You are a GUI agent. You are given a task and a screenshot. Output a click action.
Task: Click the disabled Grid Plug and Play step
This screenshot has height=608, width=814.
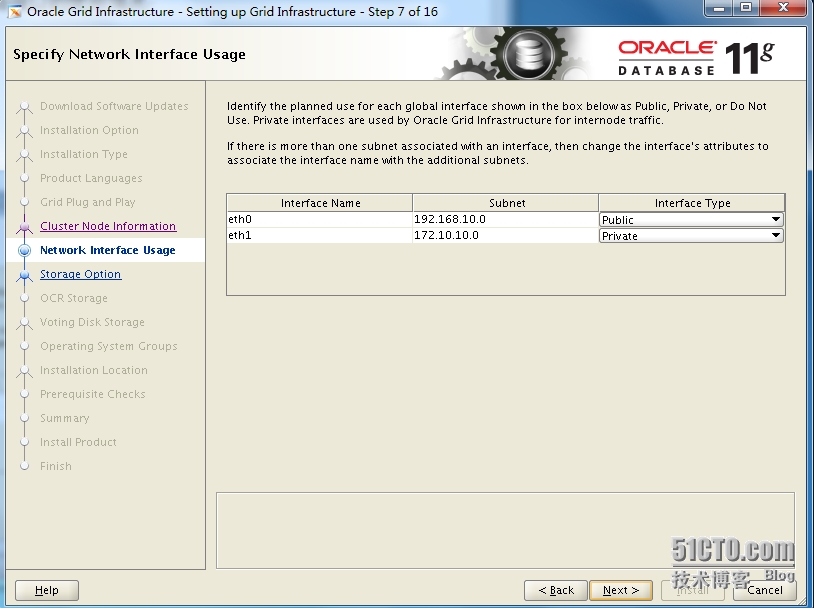click(88, 202)
